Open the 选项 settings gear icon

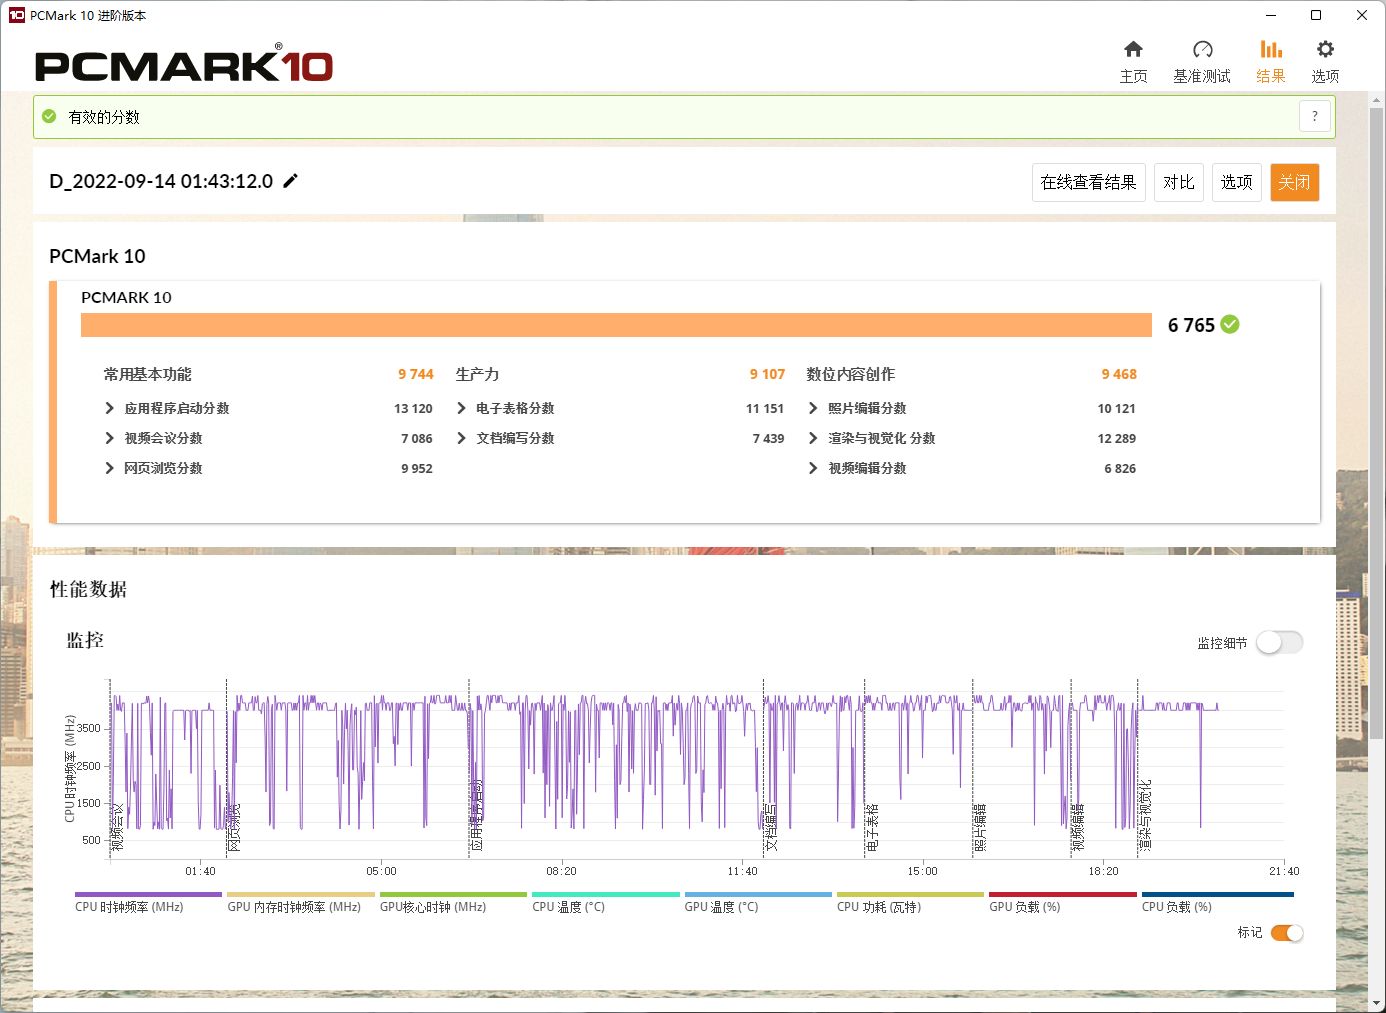(1325, 50)
